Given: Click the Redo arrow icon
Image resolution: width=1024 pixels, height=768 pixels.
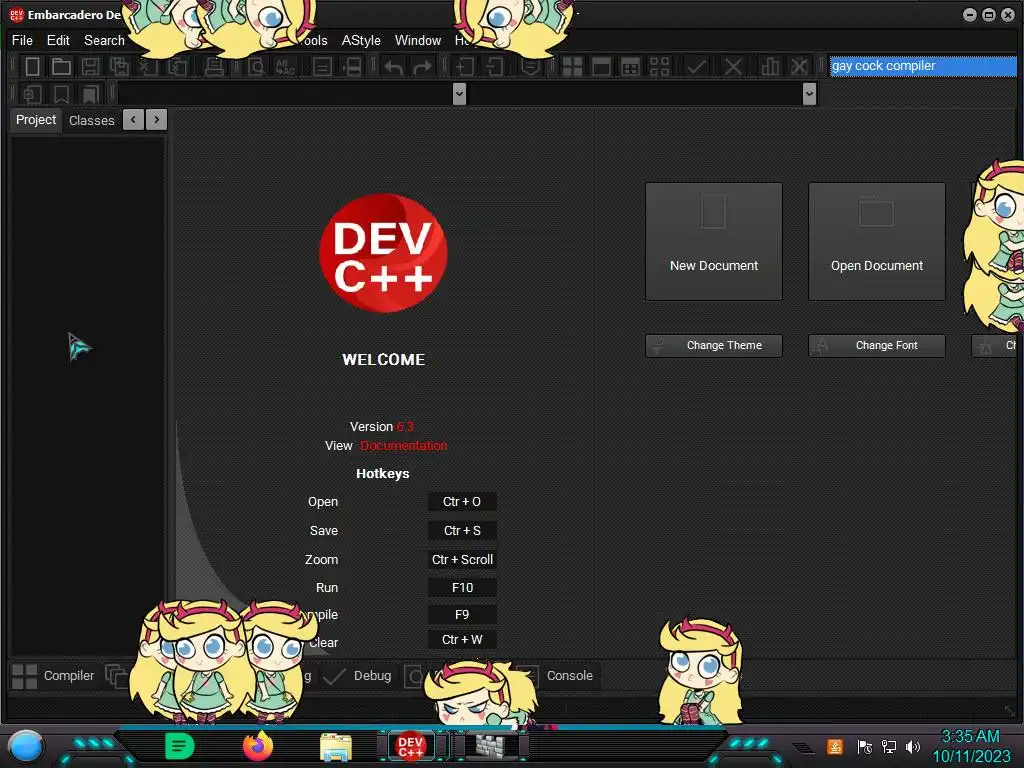Looking at the screenshot, I should pyautogui.click(x=423, y=66).
